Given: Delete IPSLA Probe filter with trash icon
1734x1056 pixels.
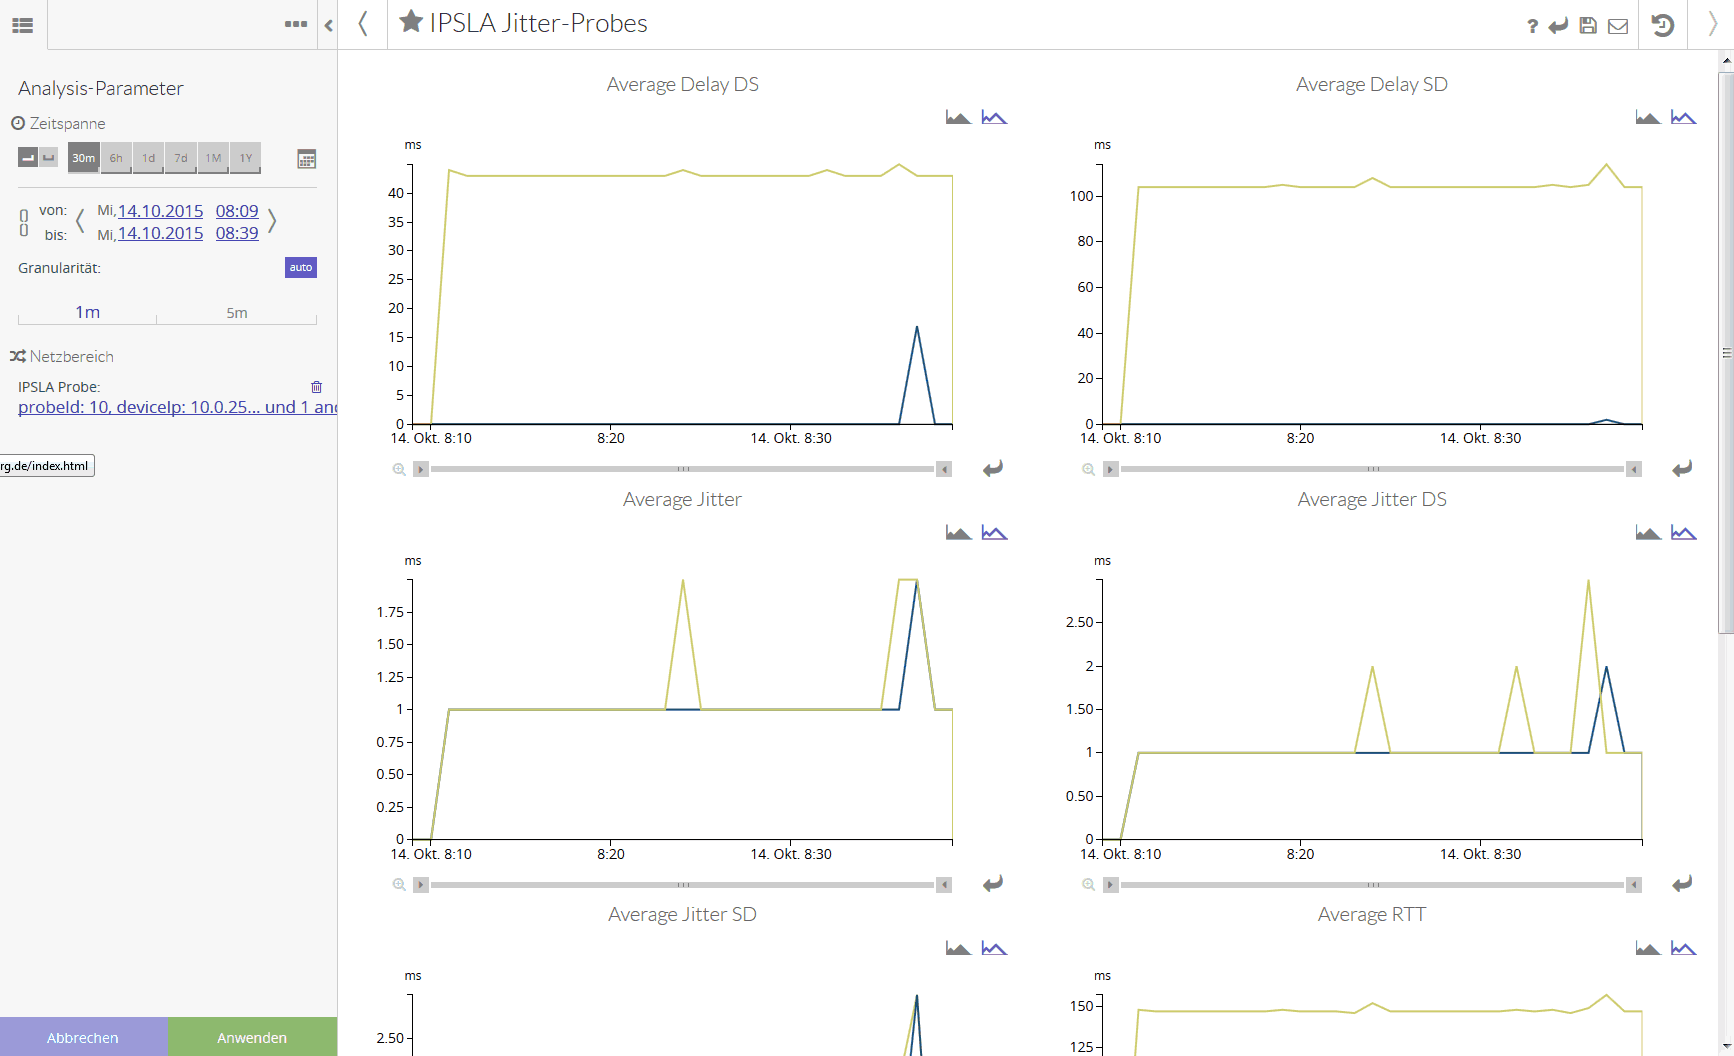Looking at the screenshot, I should pyautogui.click(x=316, y=387).
